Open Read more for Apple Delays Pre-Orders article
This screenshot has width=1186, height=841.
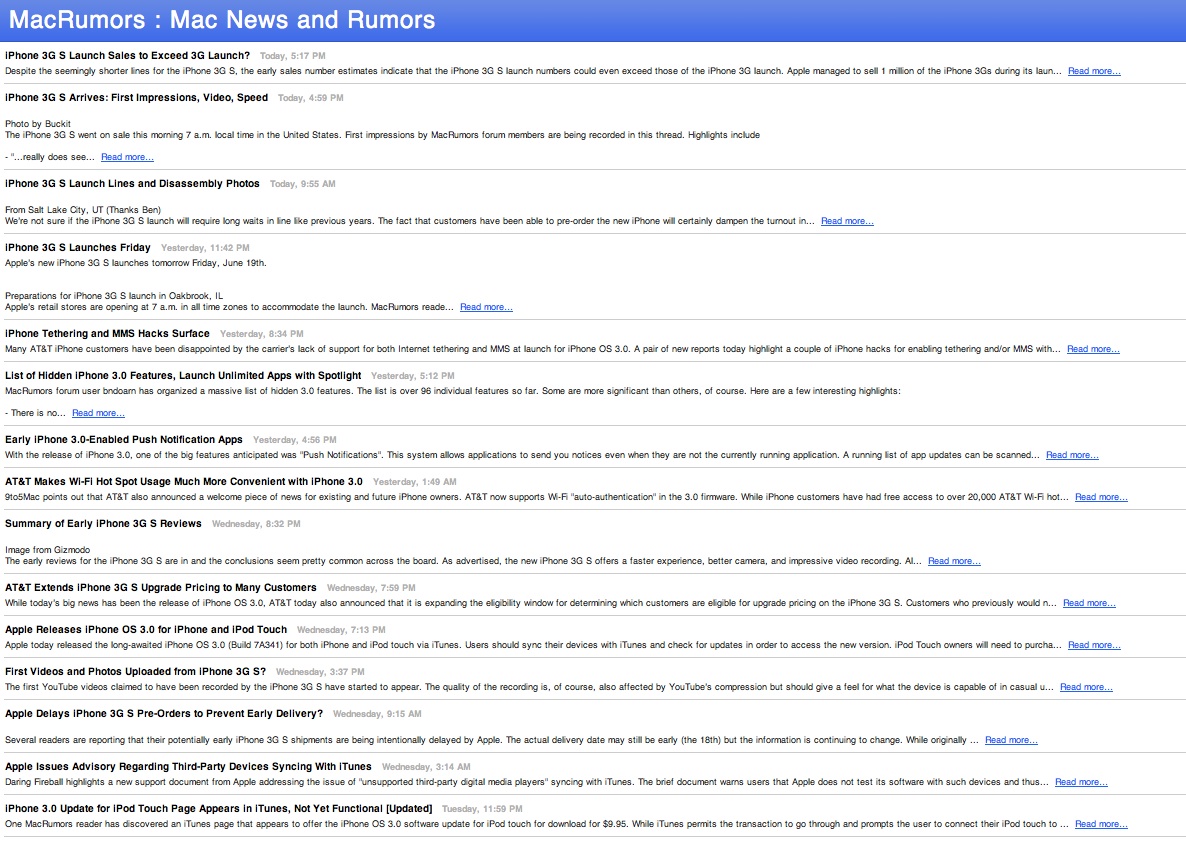tap(1011, 740)
